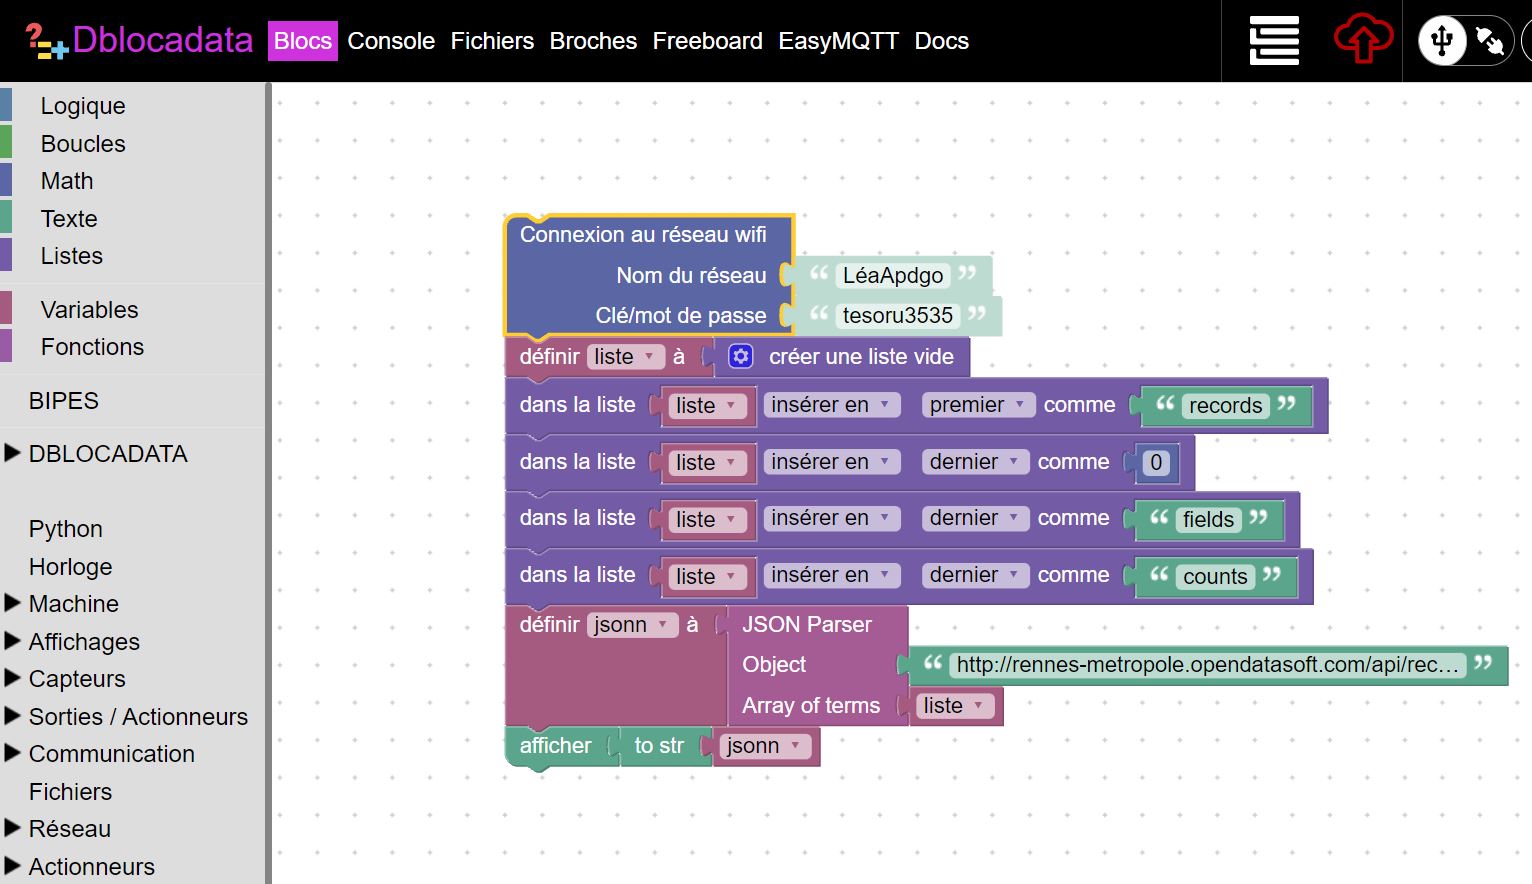
Task: Open the stacked blocks menu icon
Action: point(1274,41)
